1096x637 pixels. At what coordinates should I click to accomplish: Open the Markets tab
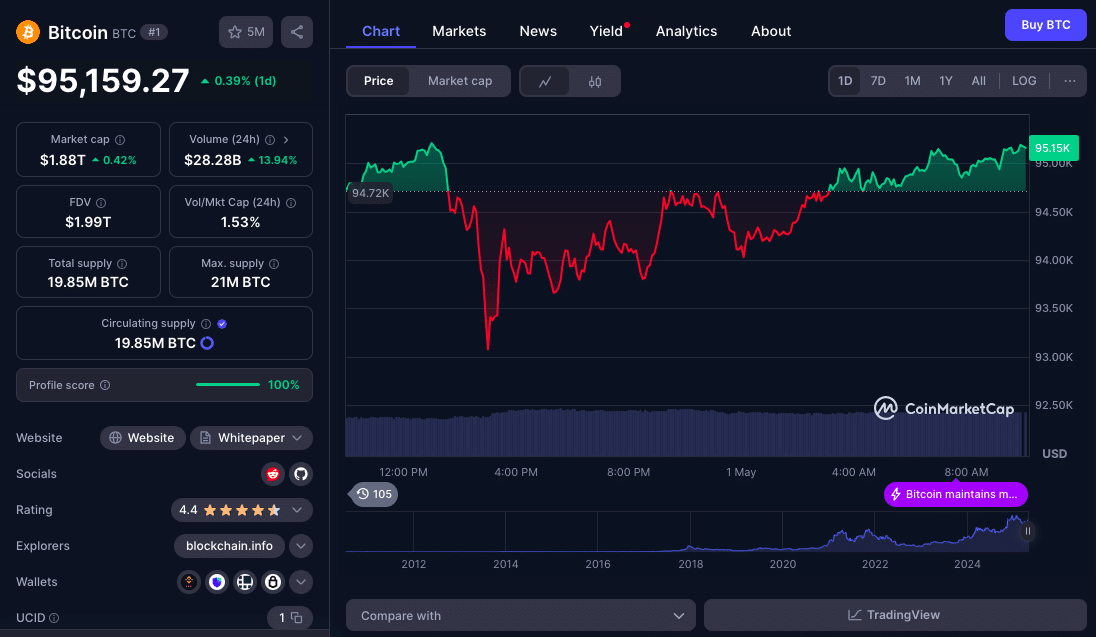(459, 31)
